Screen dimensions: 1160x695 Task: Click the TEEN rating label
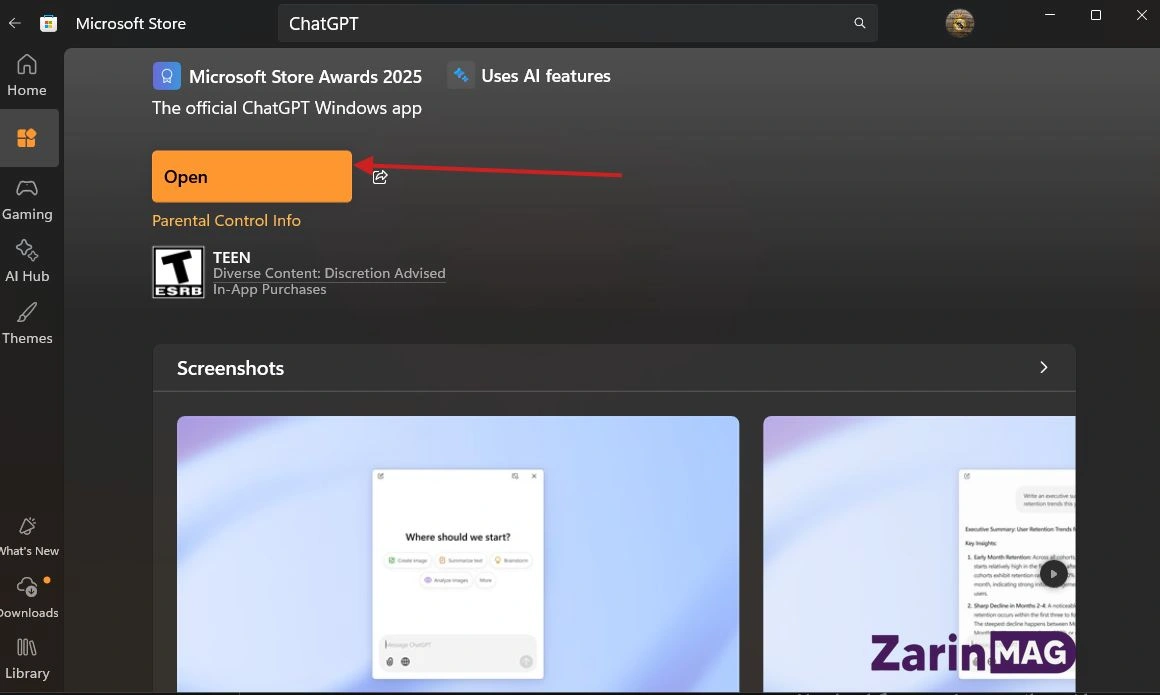(x=232, y=258)
